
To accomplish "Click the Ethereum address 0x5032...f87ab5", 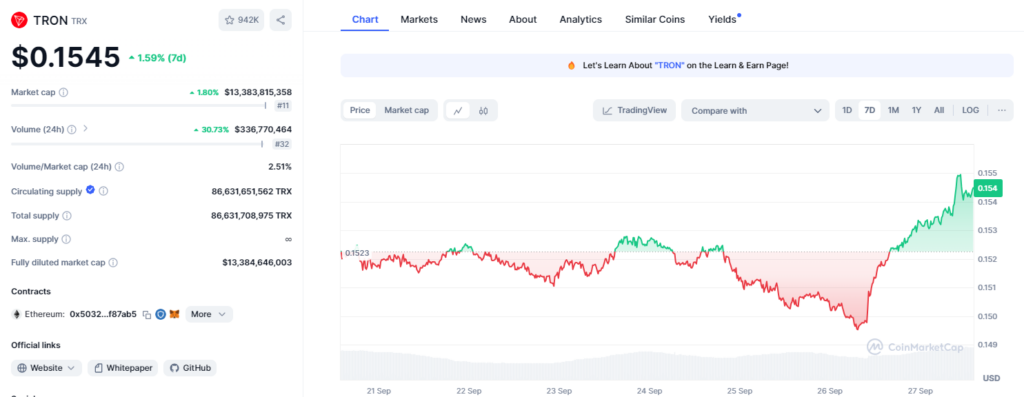I will [102, 314].
